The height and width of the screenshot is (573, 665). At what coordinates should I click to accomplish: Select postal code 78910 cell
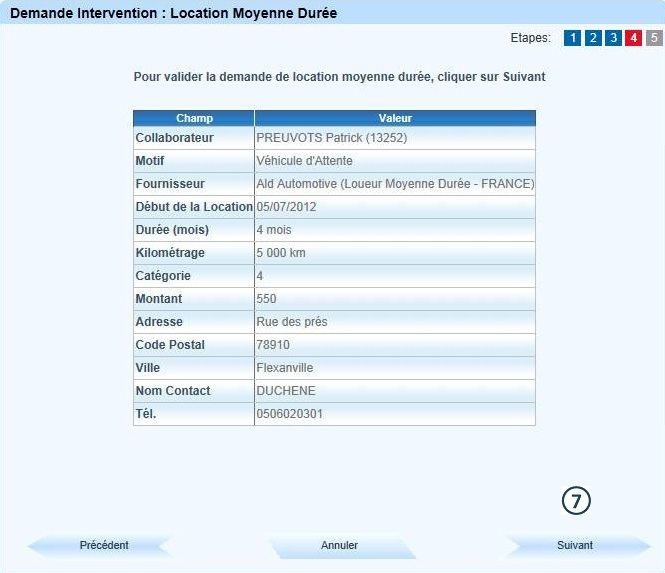pos(272,345)
